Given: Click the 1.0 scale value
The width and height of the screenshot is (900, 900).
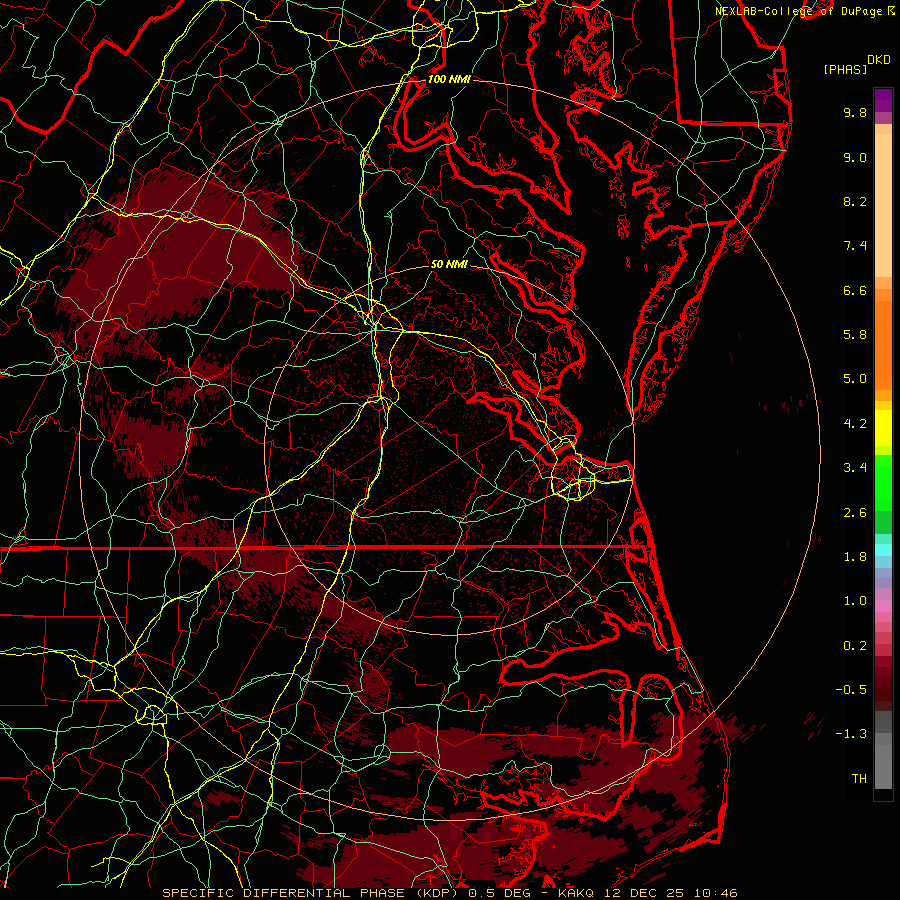Looking at the screenshot, I should [x=855, y=601].
